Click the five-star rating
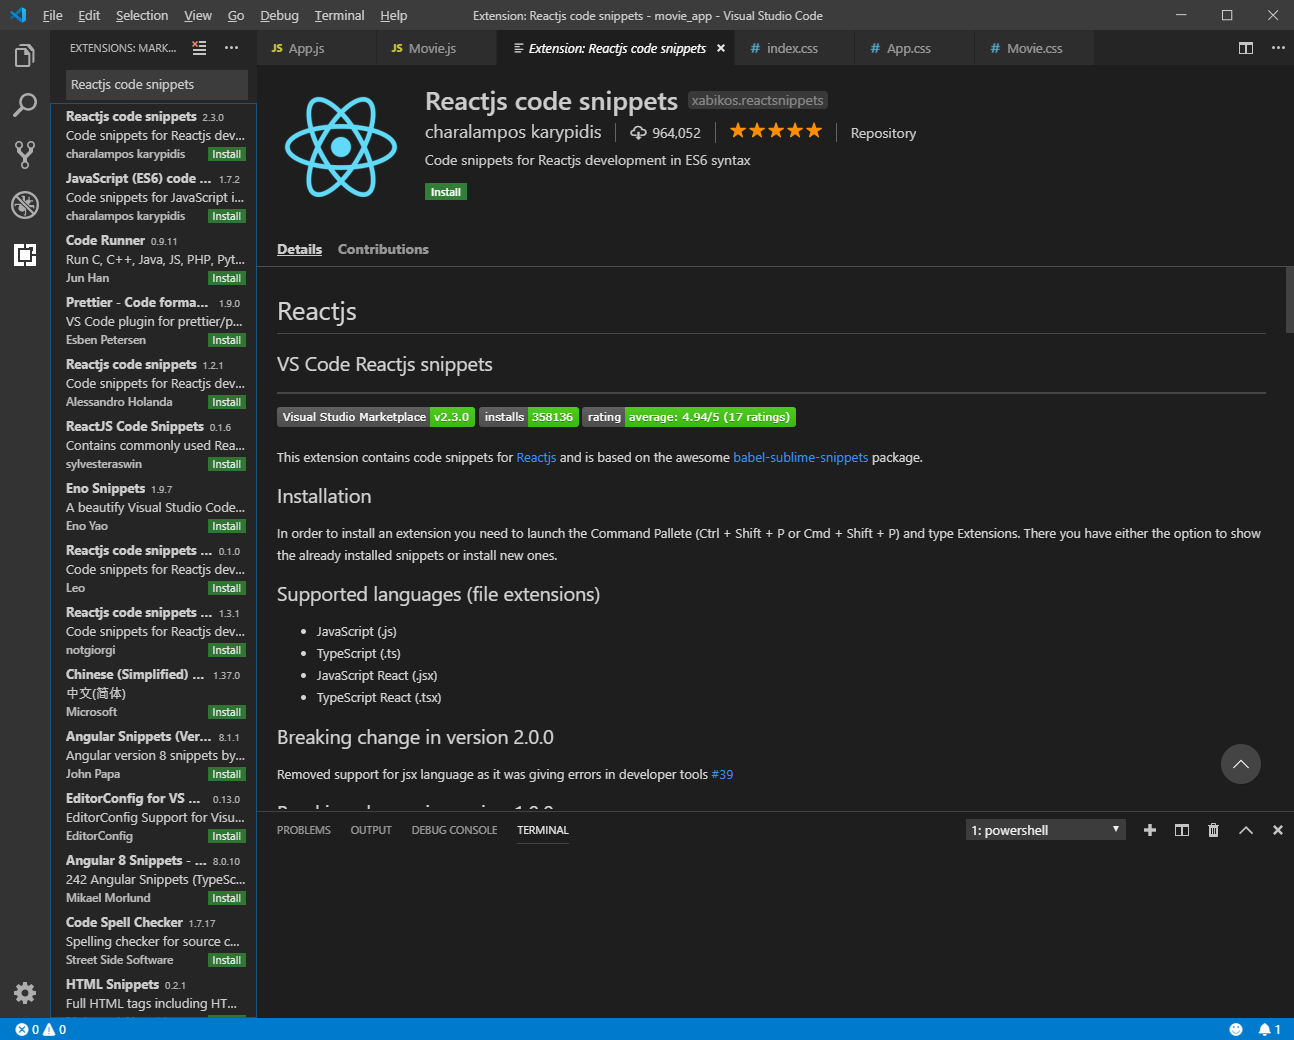Viewport: 1294px width, 1040px height. (776, 131)
